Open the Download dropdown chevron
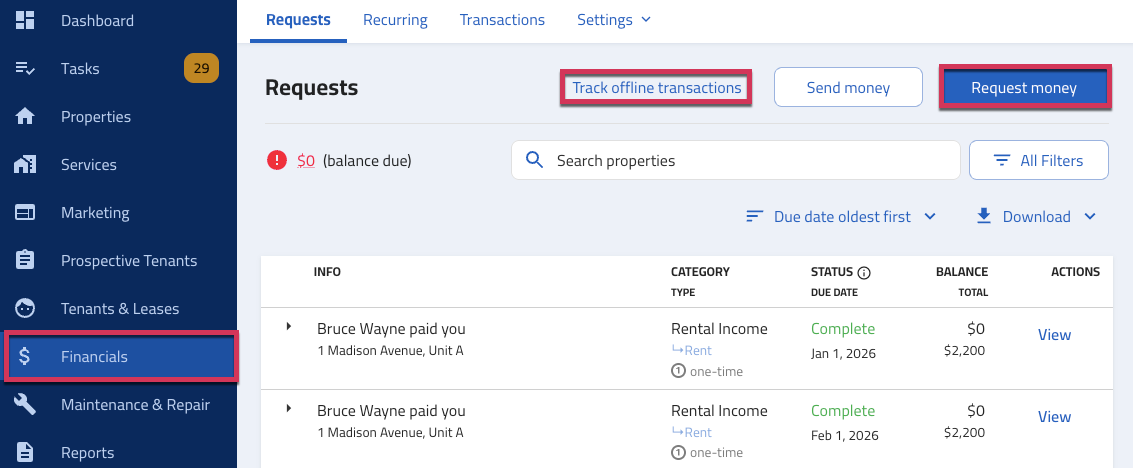Image resolution: width=1133 pixels, height=468 pixels. (x=1090, y=216)
